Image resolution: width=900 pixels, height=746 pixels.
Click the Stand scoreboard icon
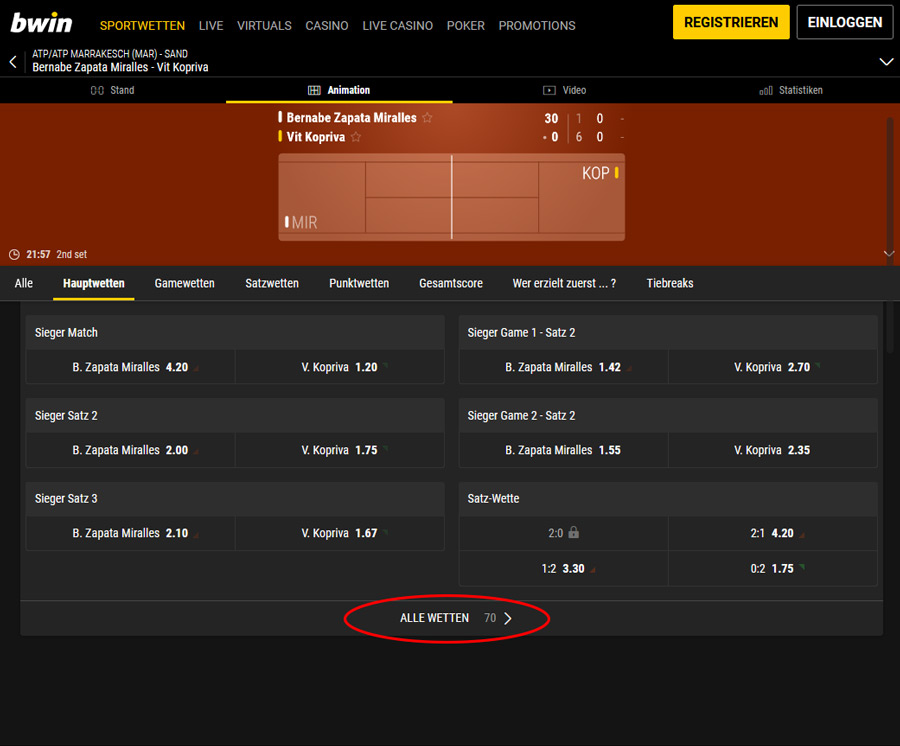point(97,90)
